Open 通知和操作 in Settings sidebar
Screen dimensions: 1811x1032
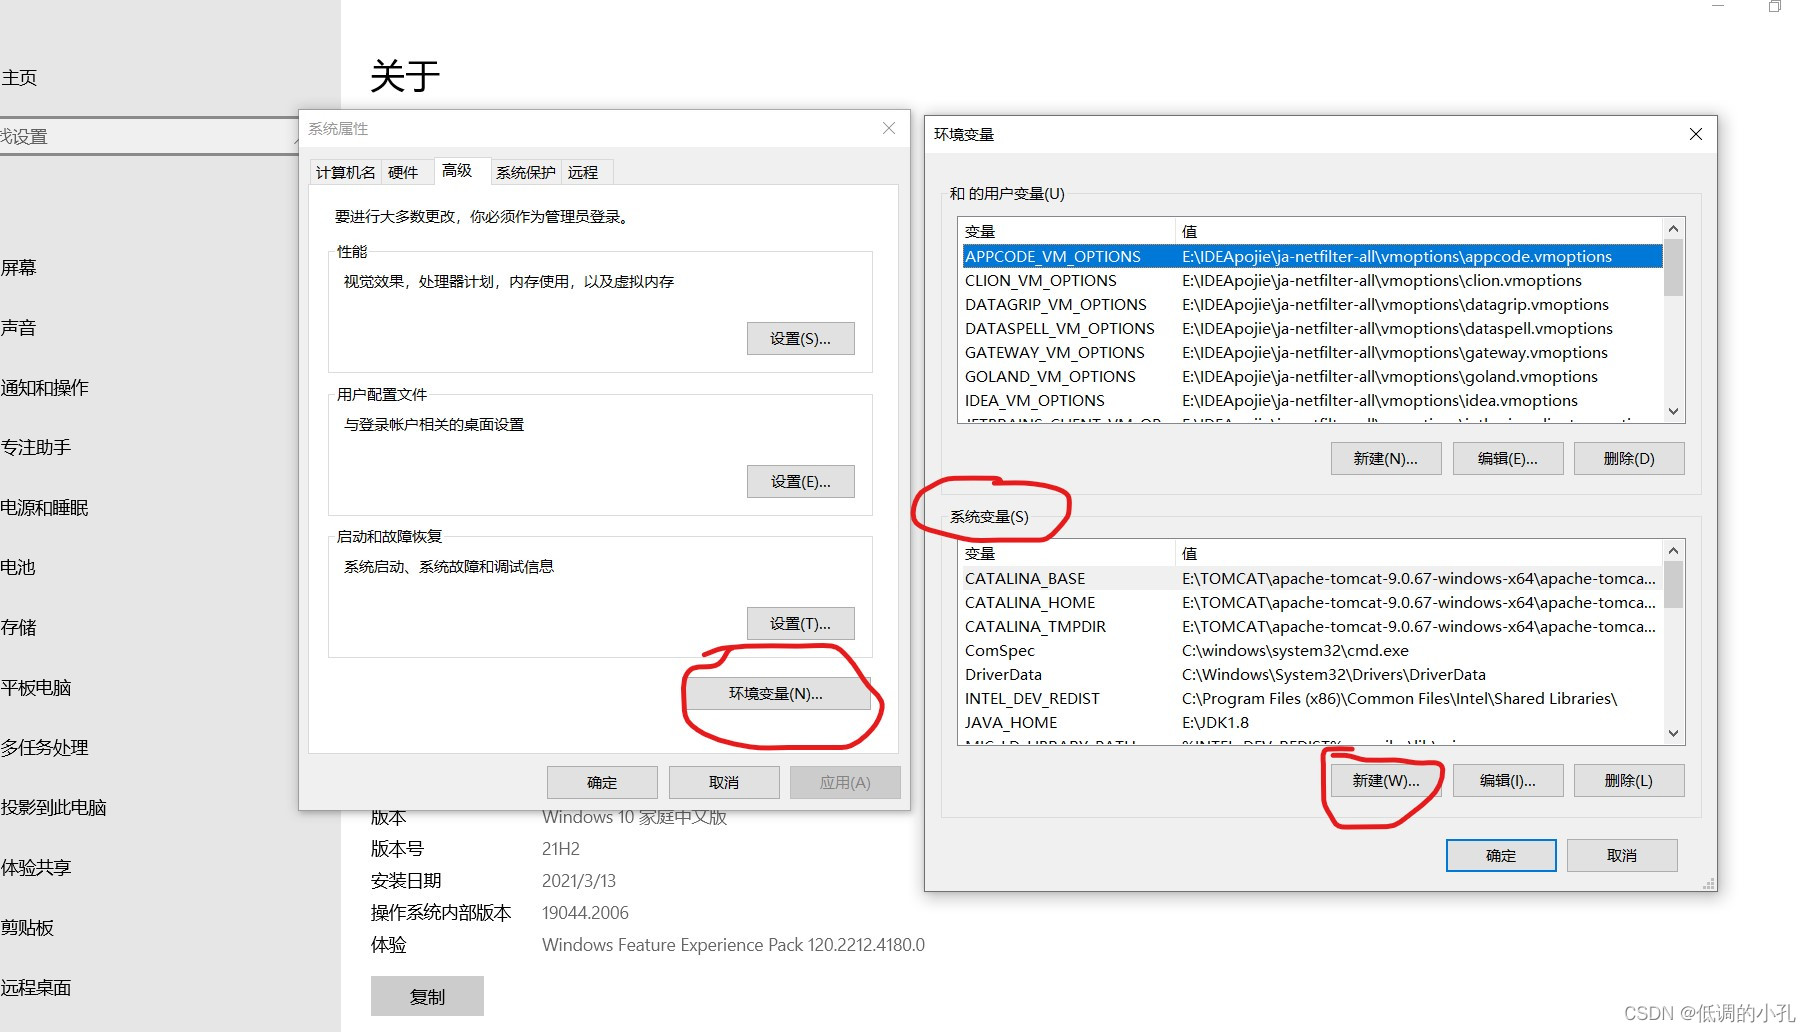pyautogui.click(x=45, y=387)
